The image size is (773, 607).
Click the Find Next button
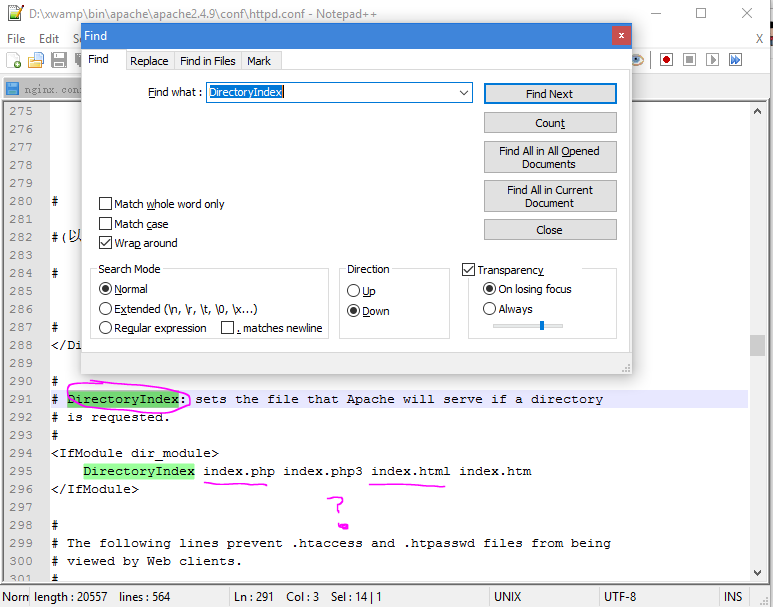[x=550, y=94]
